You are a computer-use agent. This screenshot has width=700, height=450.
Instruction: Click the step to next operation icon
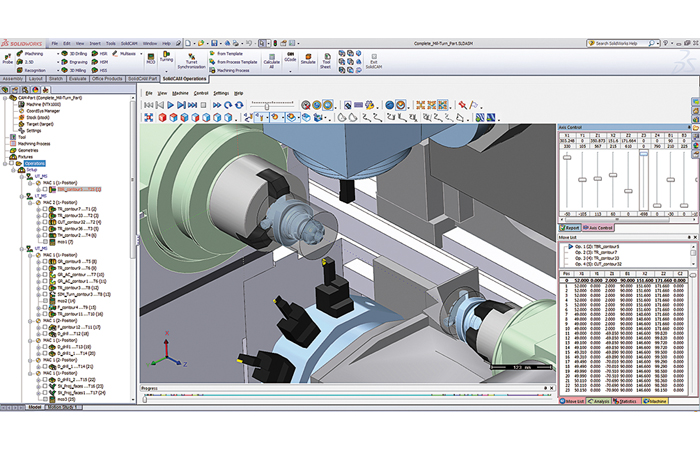(181, 105)
